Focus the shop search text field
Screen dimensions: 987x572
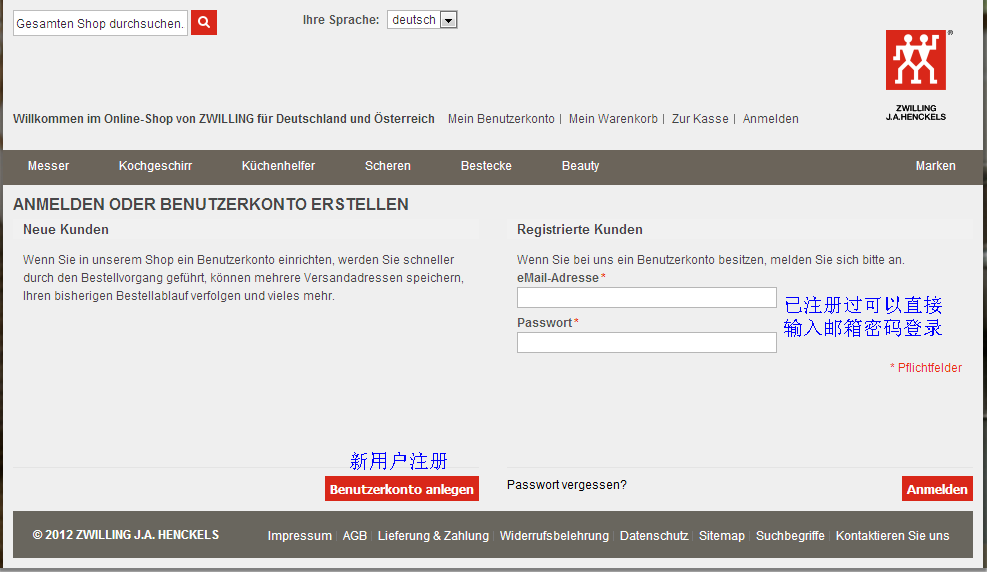point(100,23)
